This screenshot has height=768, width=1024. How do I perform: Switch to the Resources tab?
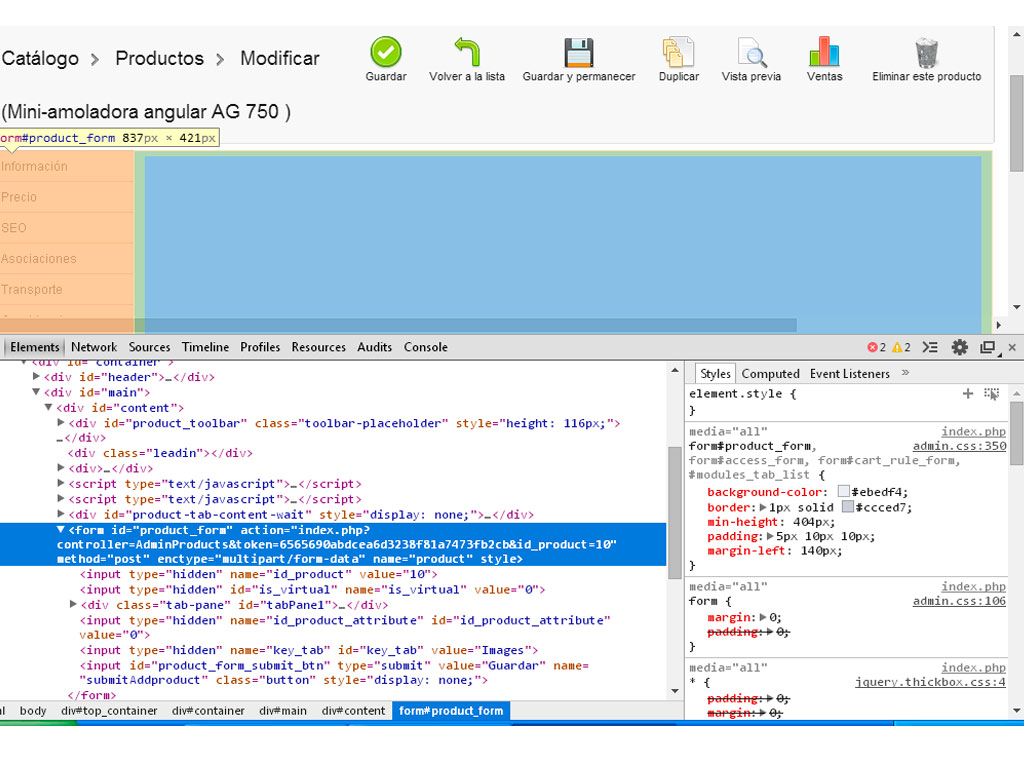pos(319,347)
